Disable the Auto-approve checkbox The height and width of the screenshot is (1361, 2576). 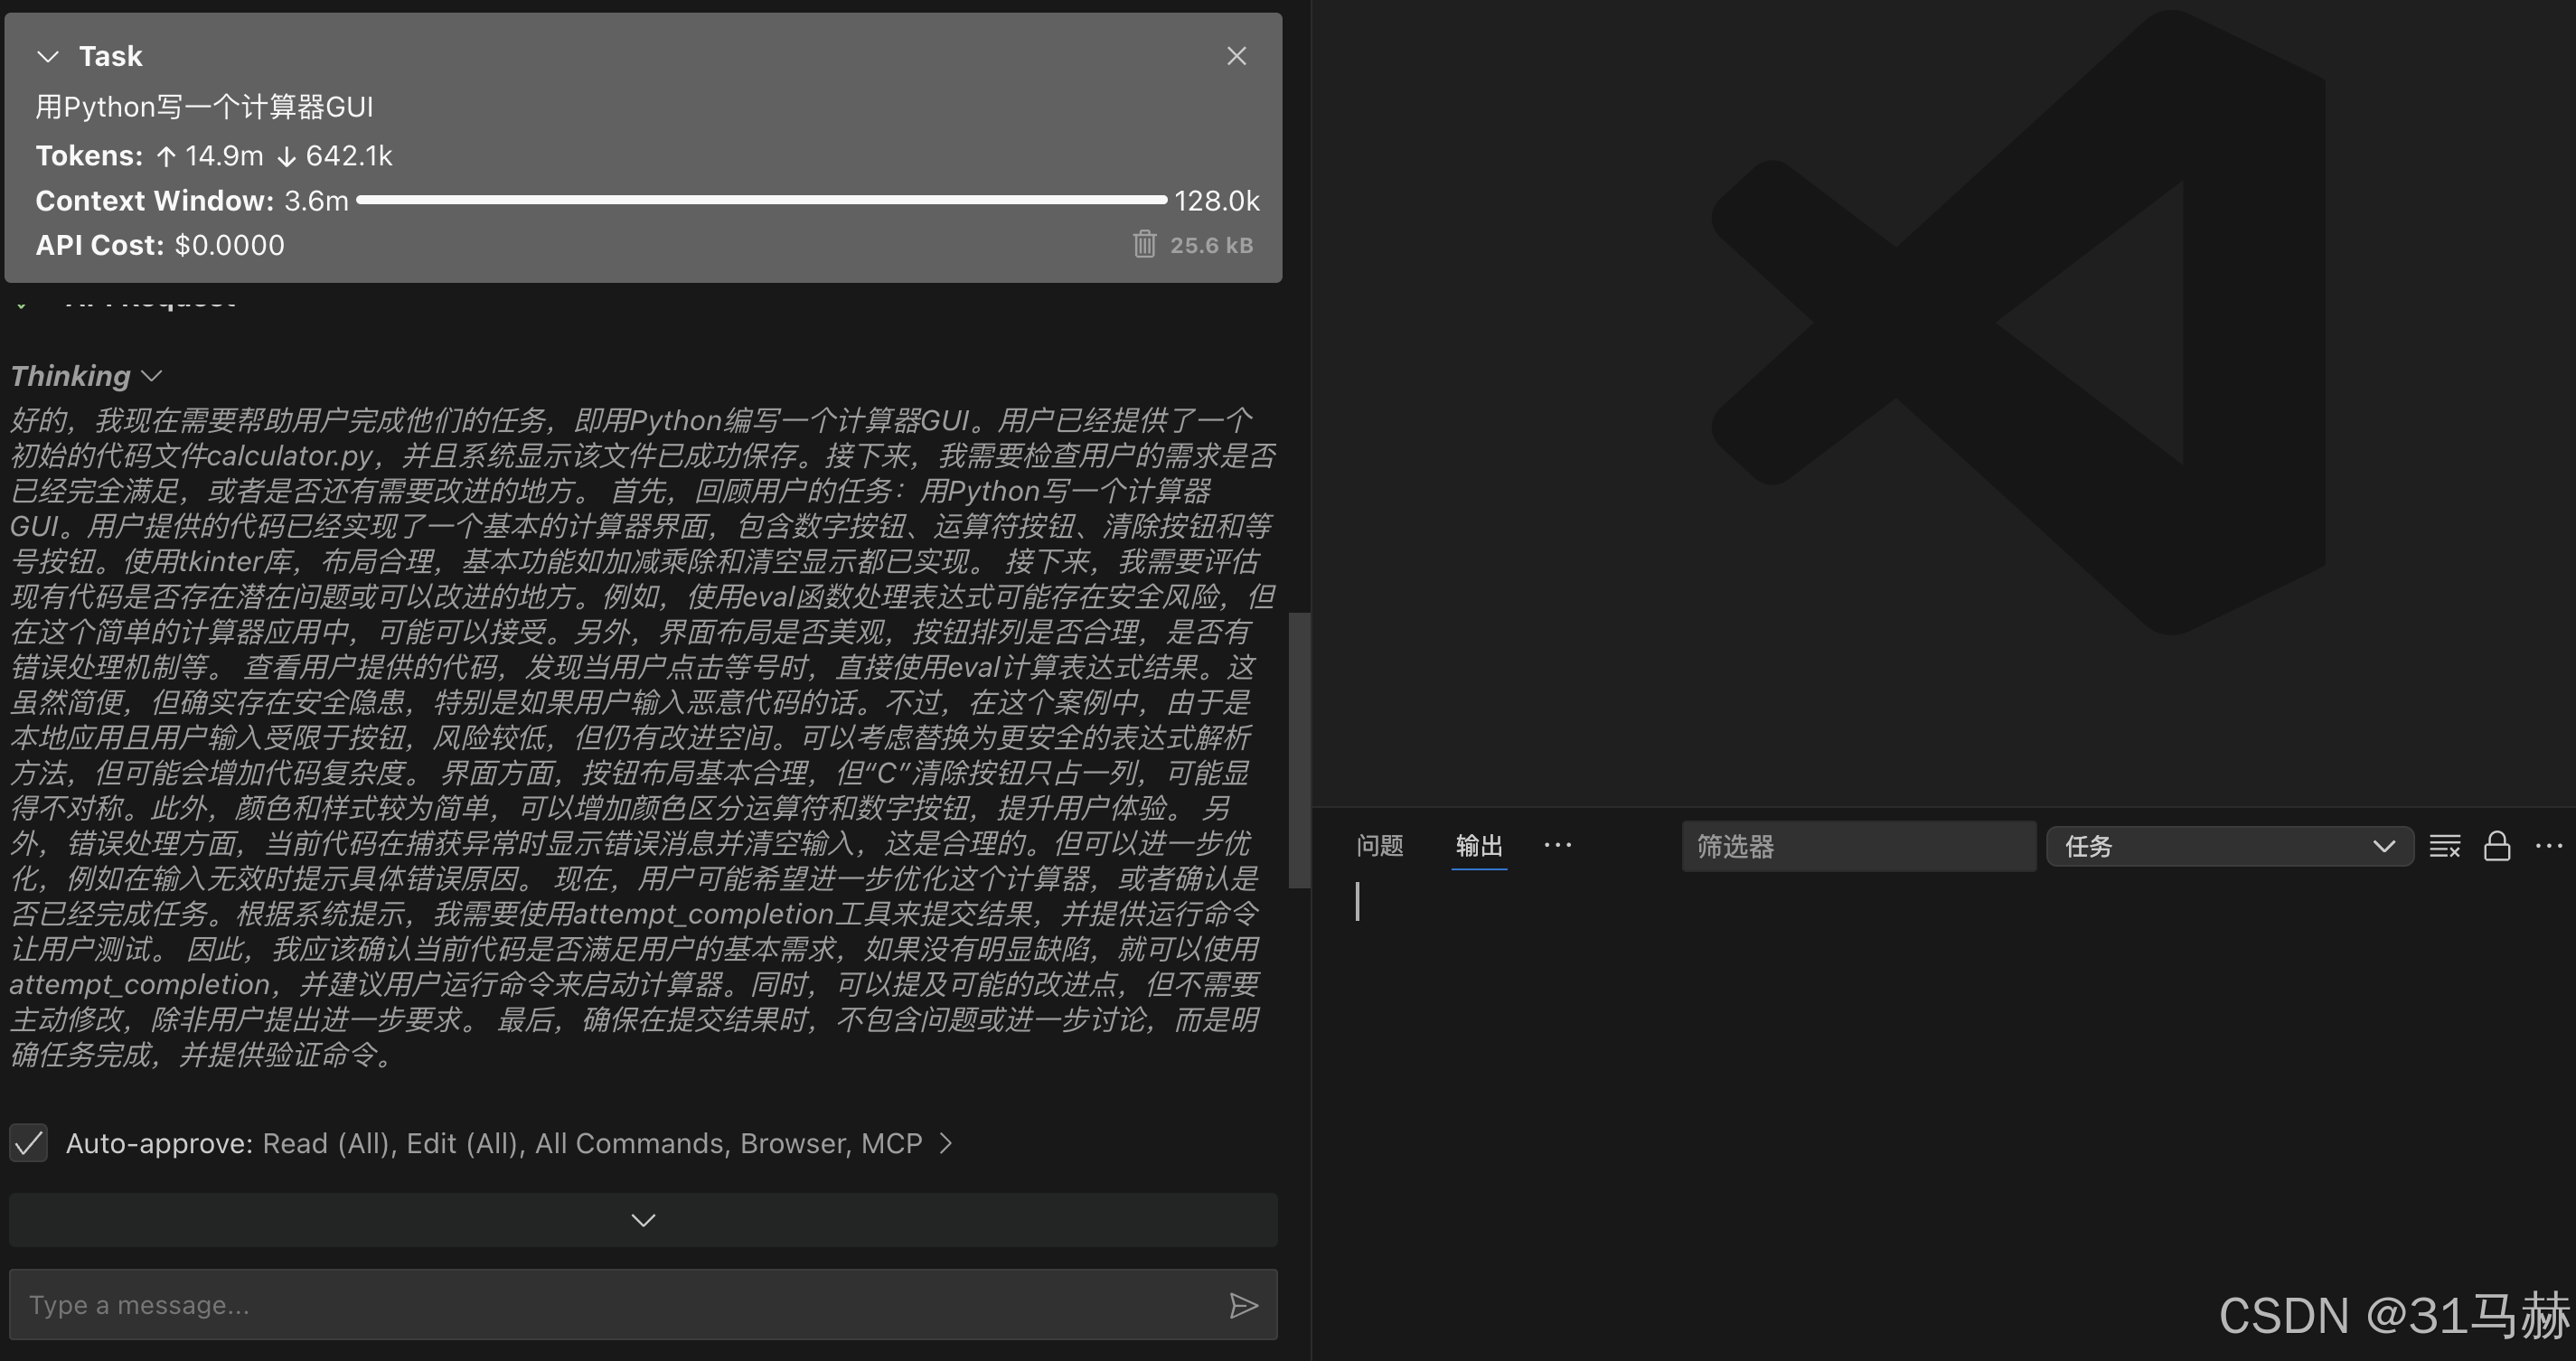coord(28,1143)
